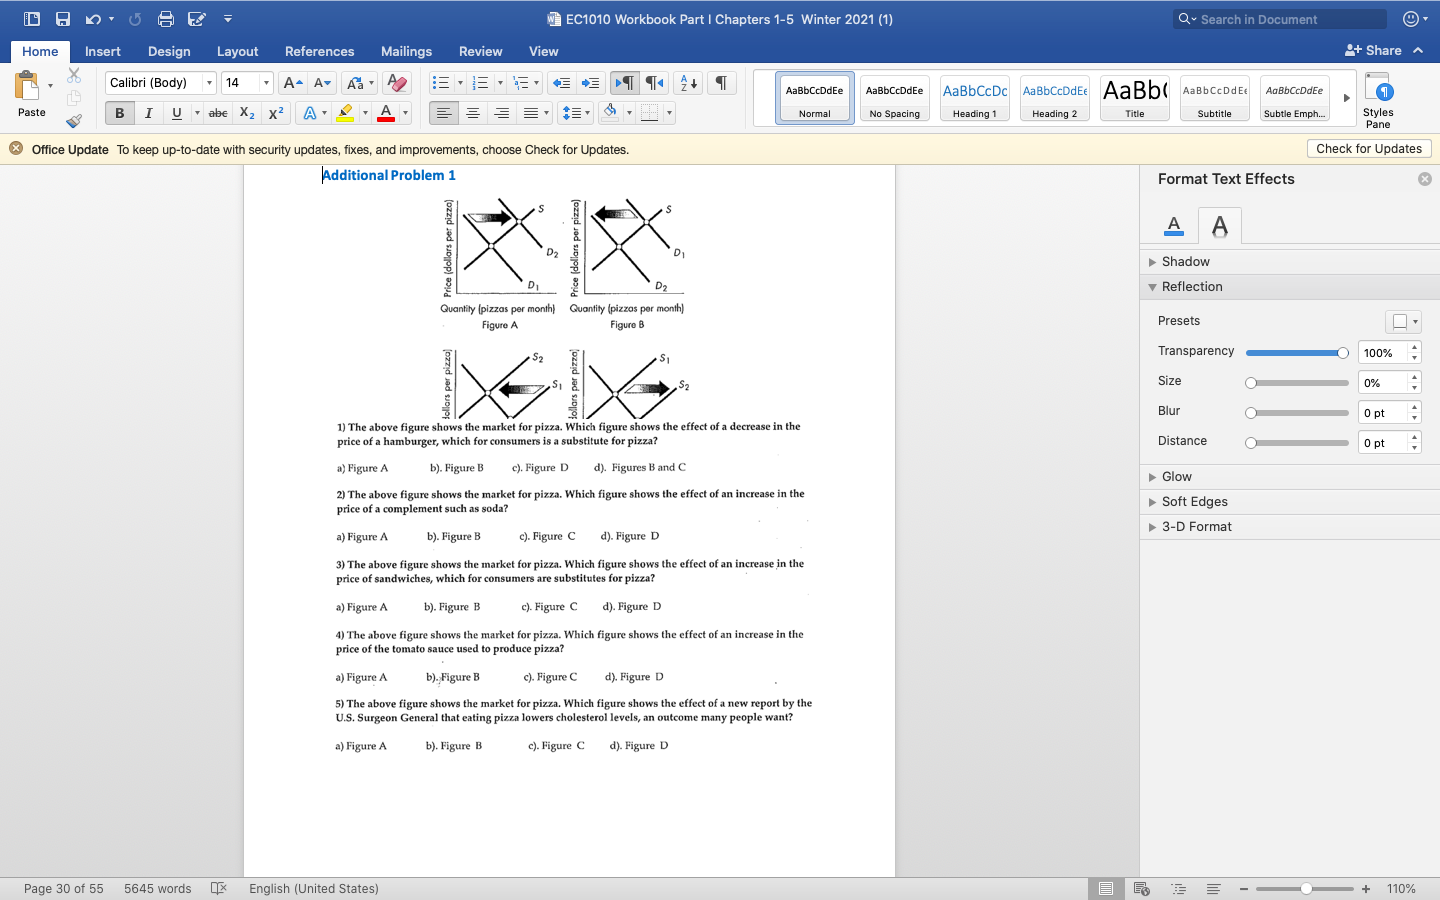Image resolution: width=1440 pixels, height=900 pixels.
Task: Toggle Italic formatting
Action: [x=148, y=113]
